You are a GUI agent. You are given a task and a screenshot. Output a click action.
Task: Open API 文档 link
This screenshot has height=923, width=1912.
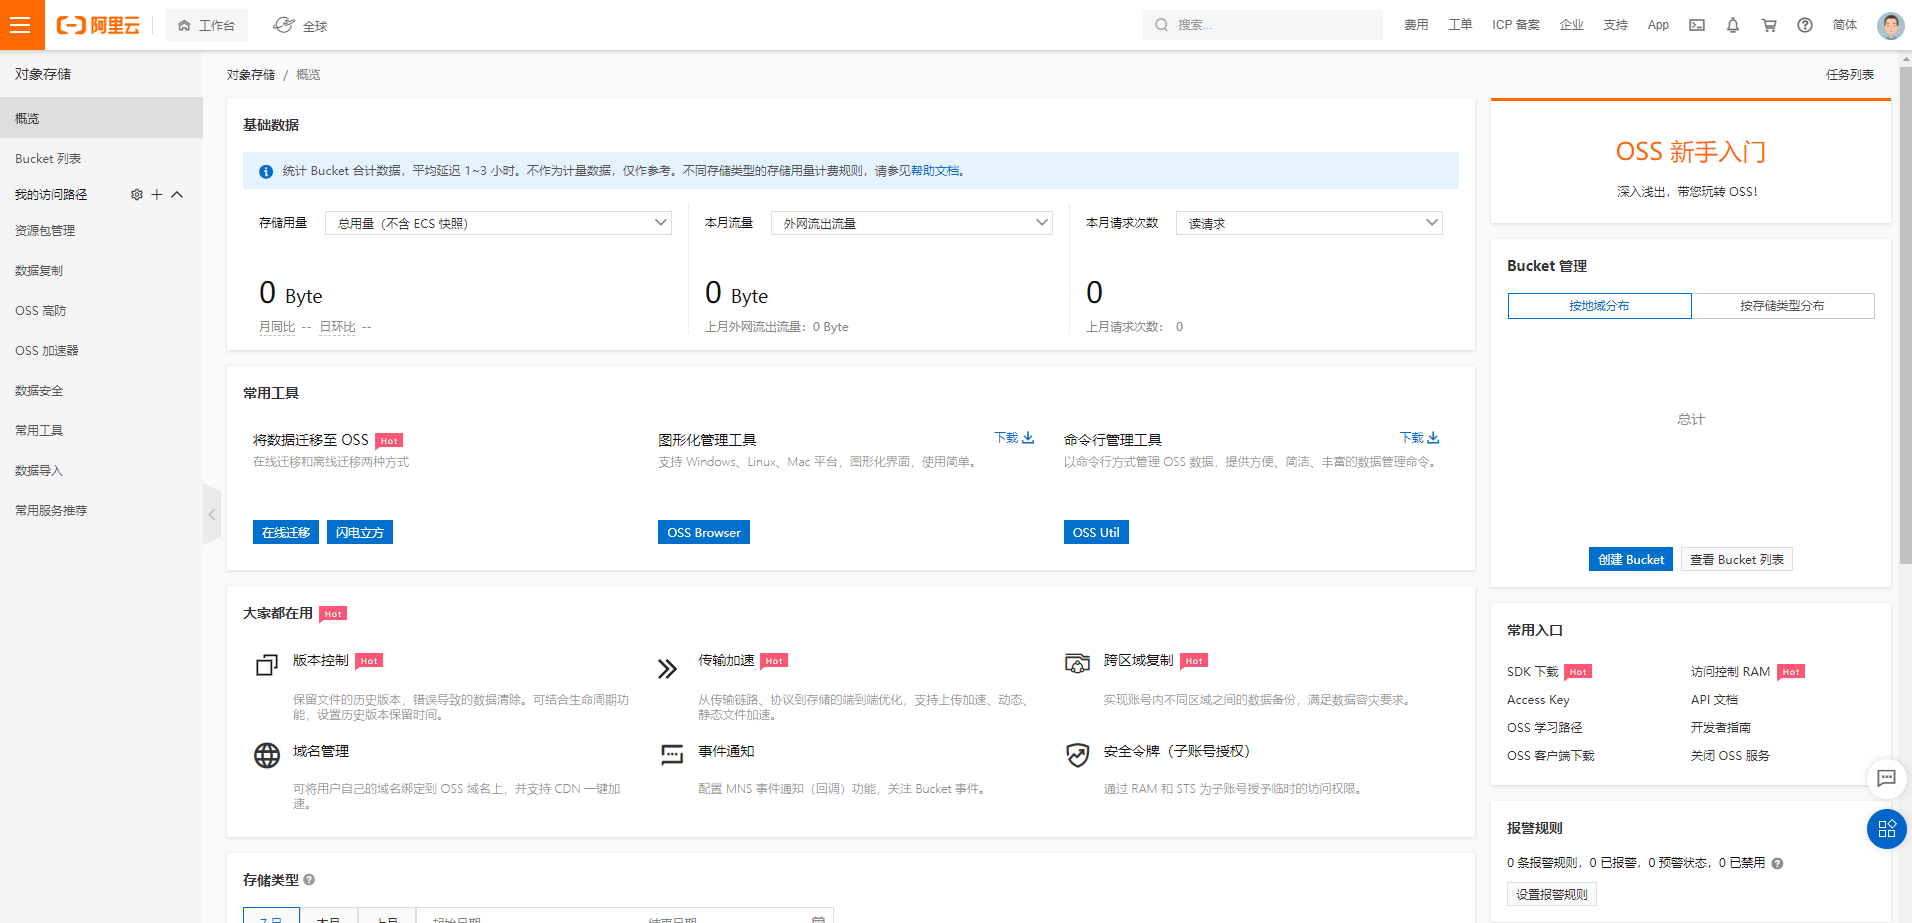pos(1714,700)
